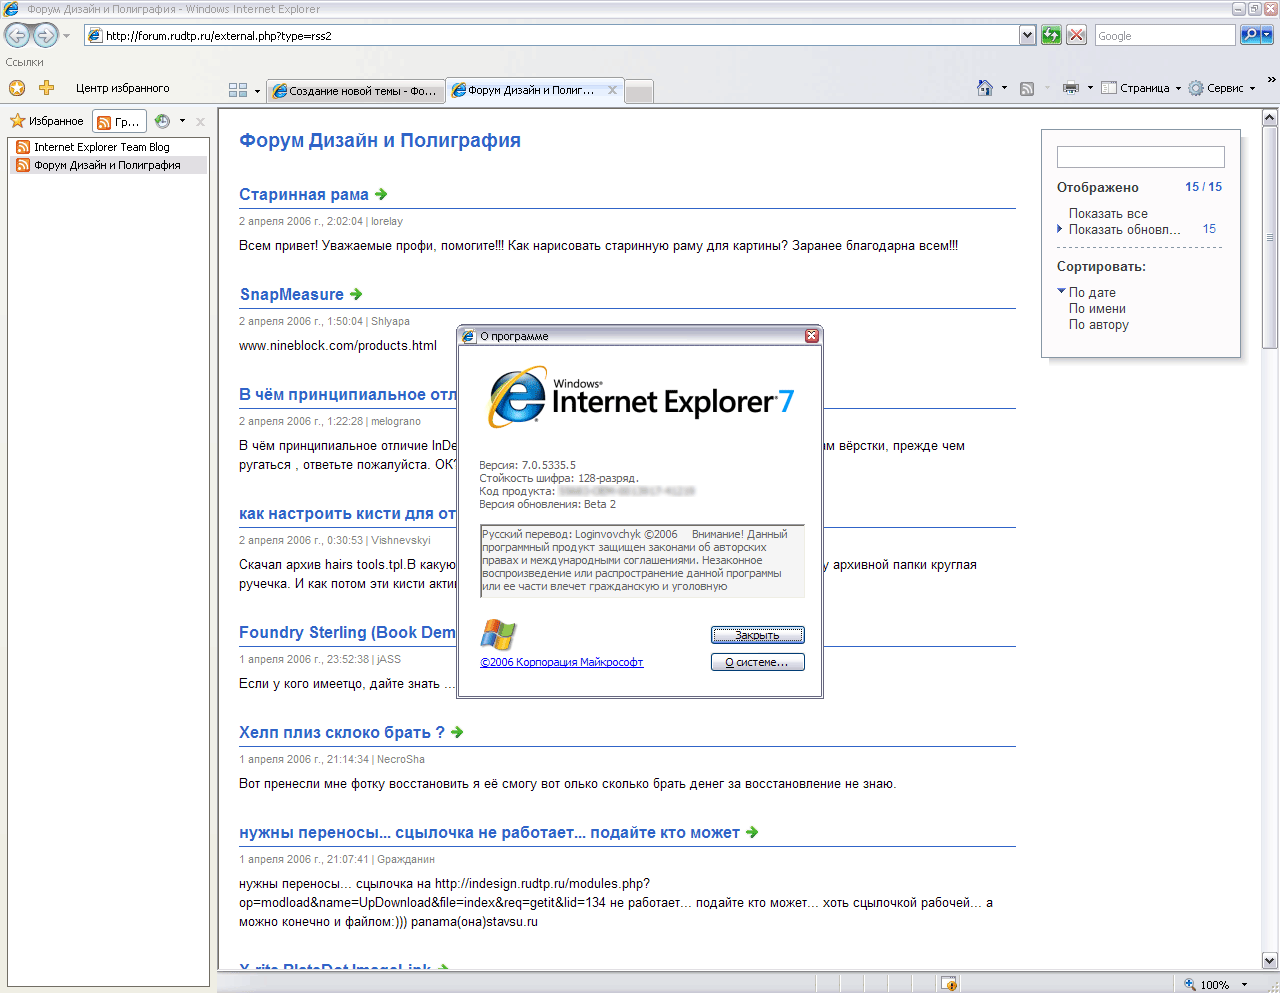Open 'нужны переносы… сцылочка не работает' post

pyautogui.click(x=489, y=832)
